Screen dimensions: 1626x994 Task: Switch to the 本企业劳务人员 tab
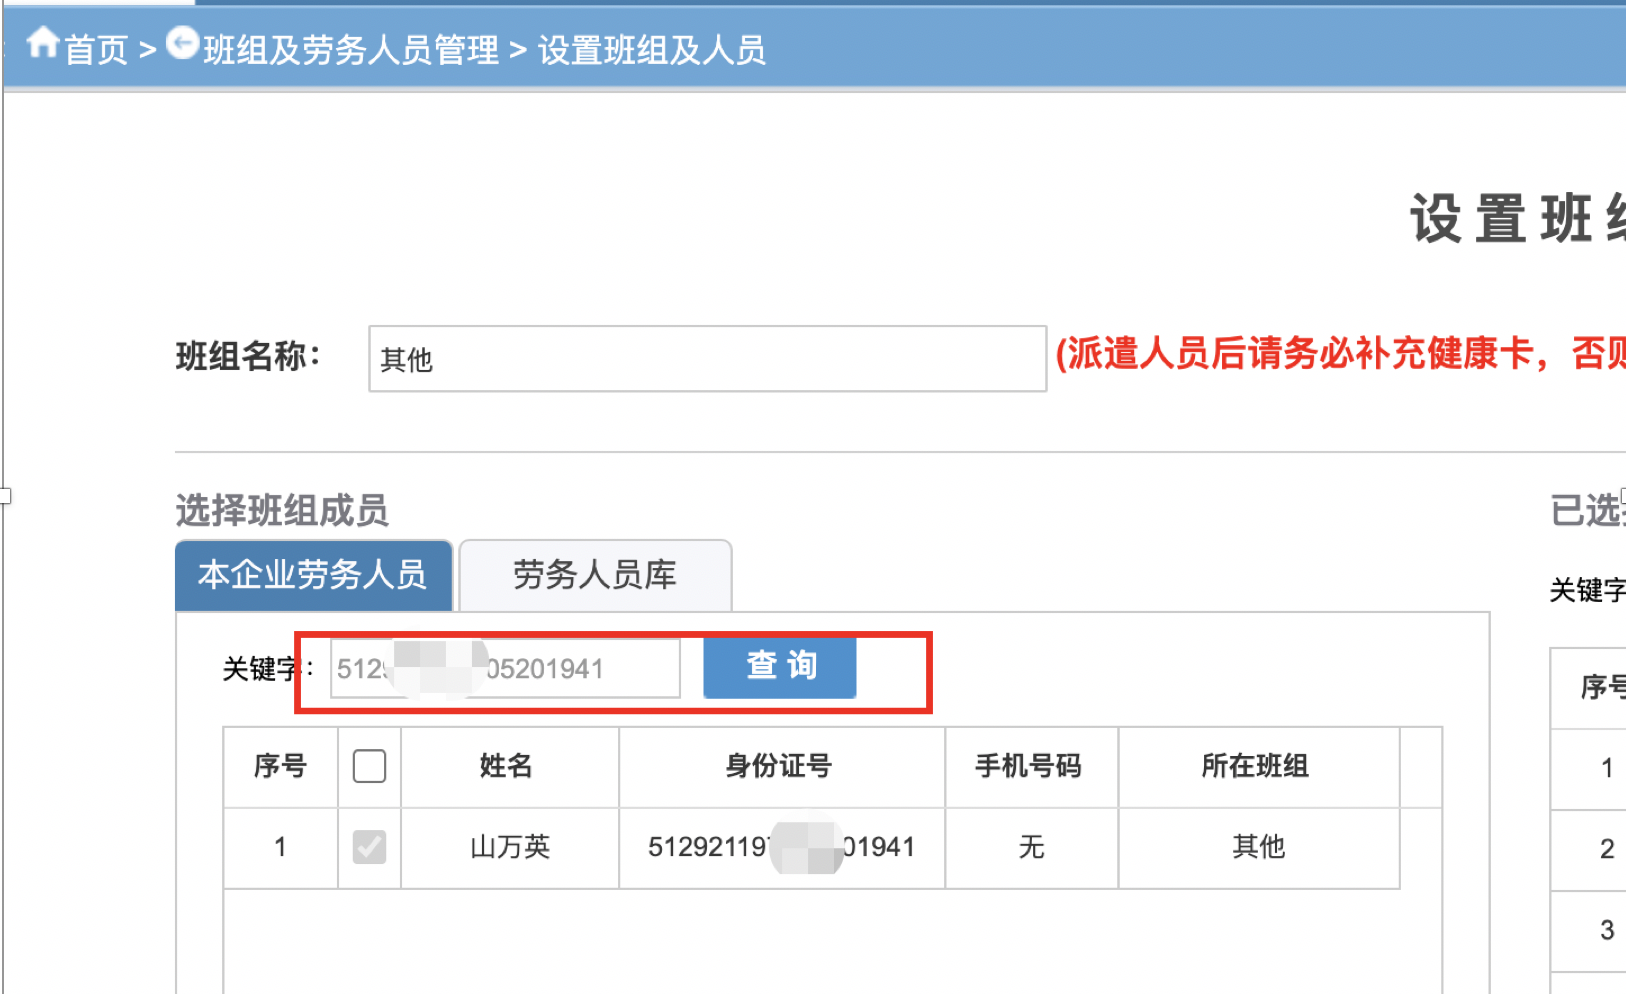coord(313,575)
